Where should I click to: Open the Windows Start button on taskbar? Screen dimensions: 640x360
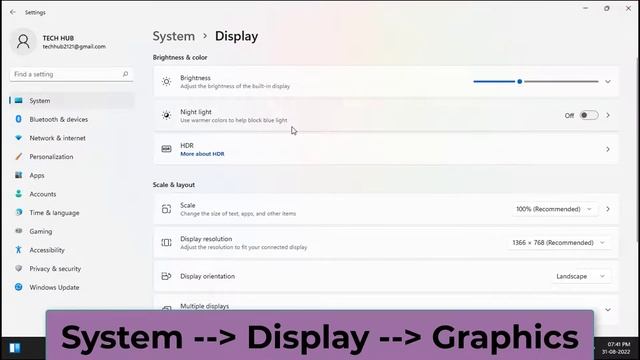pos(15,348)
